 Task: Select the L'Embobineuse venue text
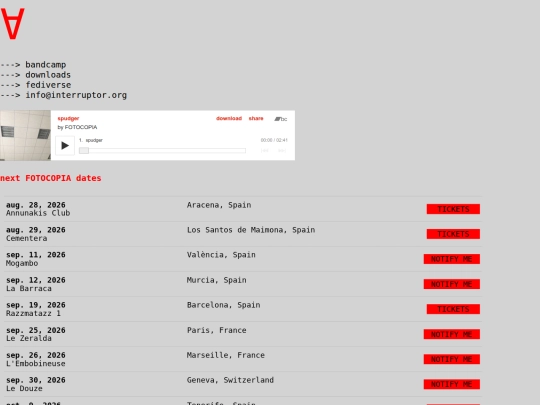click(x=36, y=364)
